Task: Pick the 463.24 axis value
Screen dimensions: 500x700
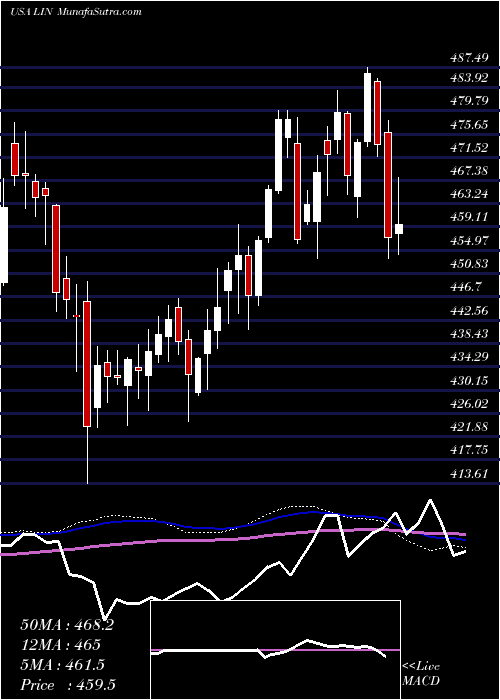Action: [x=469, y=194]
